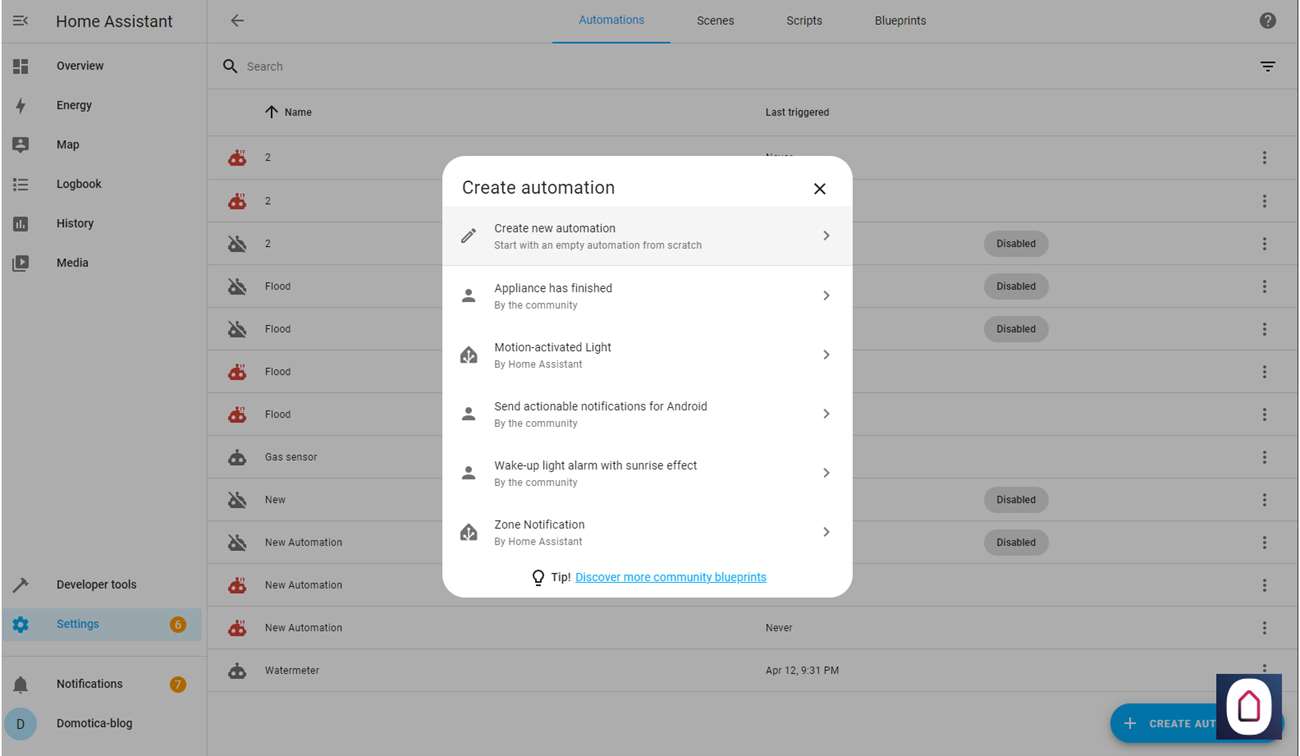This screenshot has width=1300, height=756.
Task: Open the help question mark icon
Action: 1267,21
